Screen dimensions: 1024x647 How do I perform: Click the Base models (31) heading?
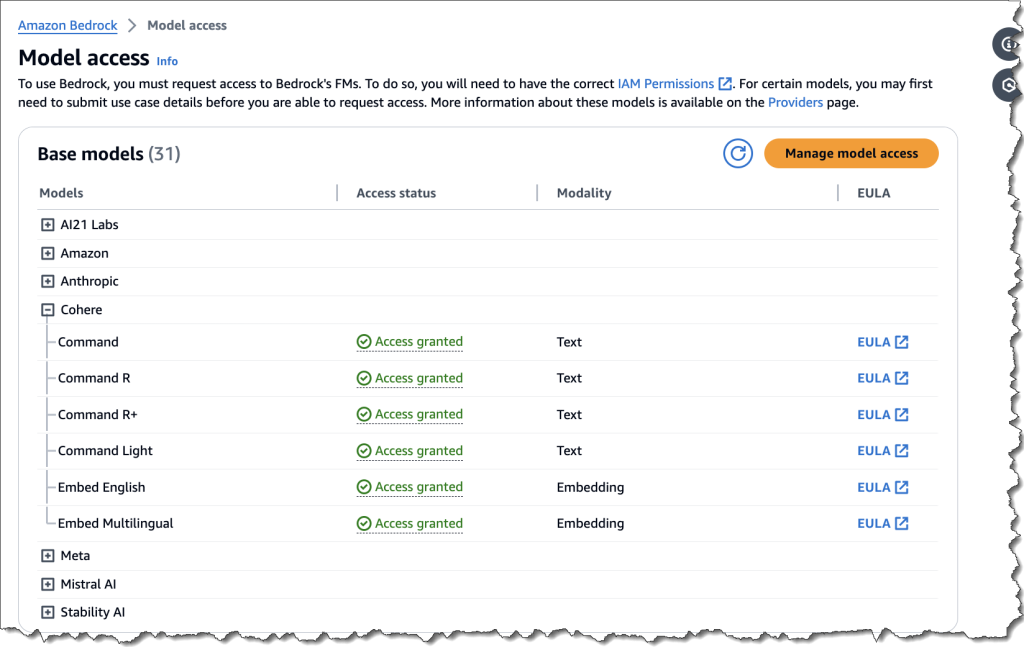coord(109,153)
